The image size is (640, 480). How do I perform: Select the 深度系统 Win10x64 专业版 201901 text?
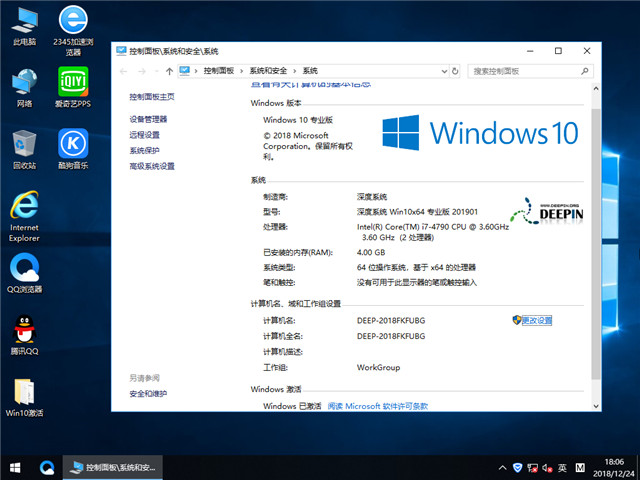pyautogui.click(x=417, y=212)
